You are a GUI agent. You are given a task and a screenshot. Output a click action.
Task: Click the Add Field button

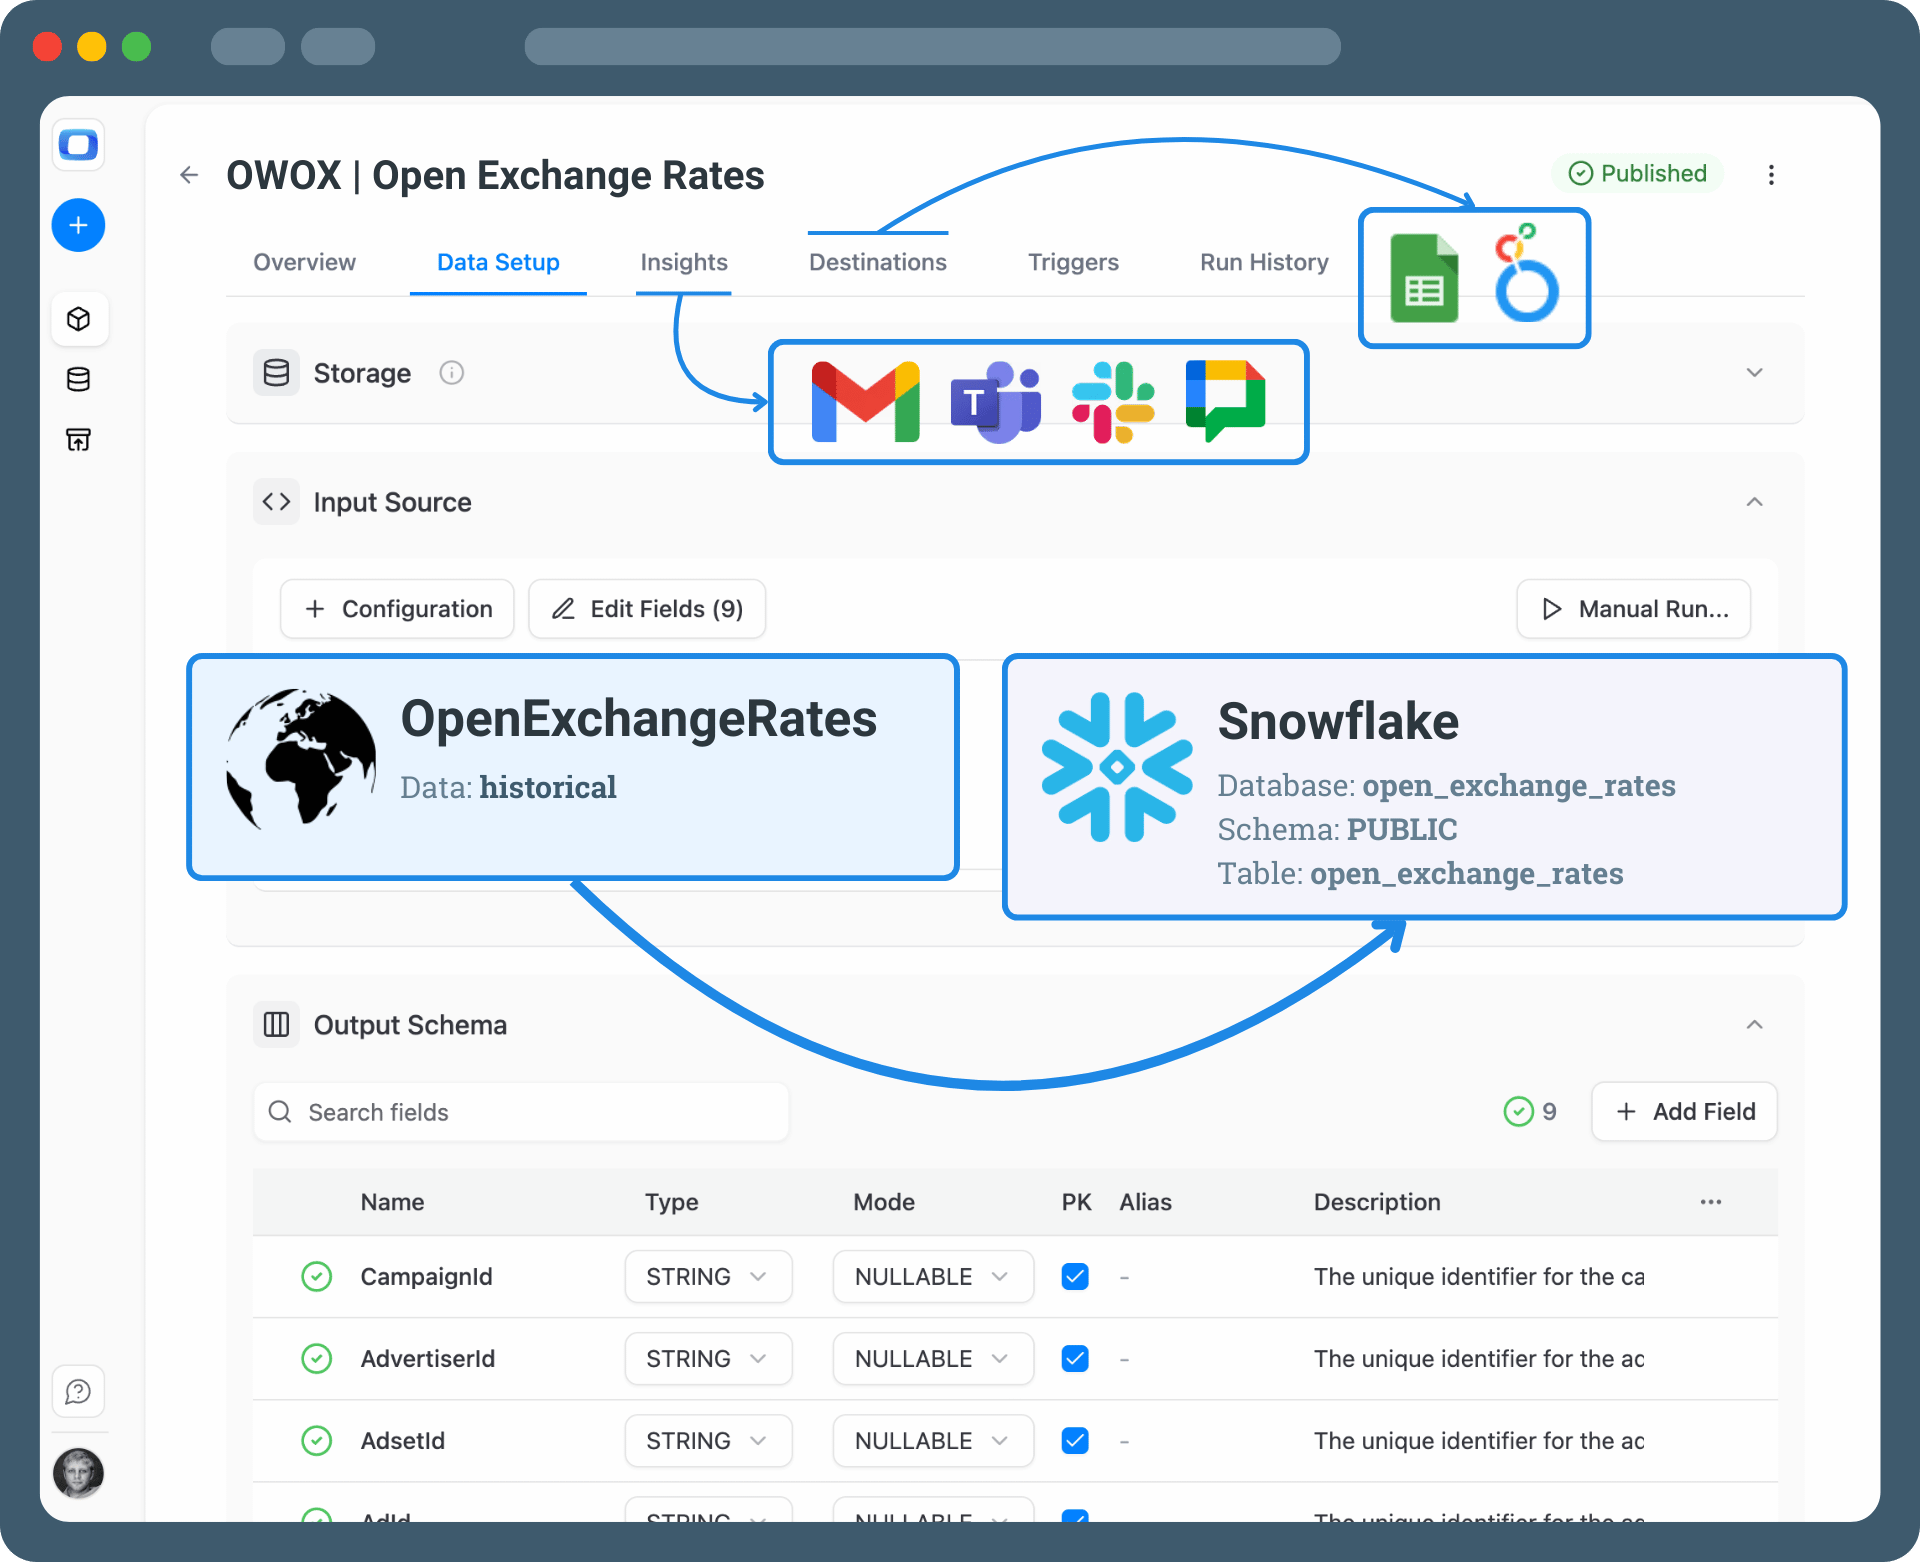tap(1685, 1112)
